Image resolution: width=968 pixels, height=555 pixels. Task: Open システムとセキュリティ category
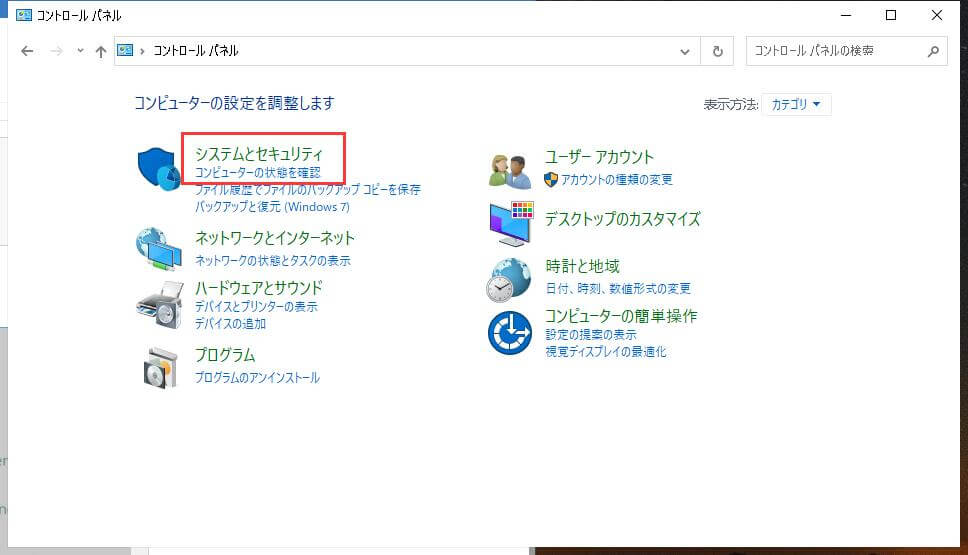[259, 154]
